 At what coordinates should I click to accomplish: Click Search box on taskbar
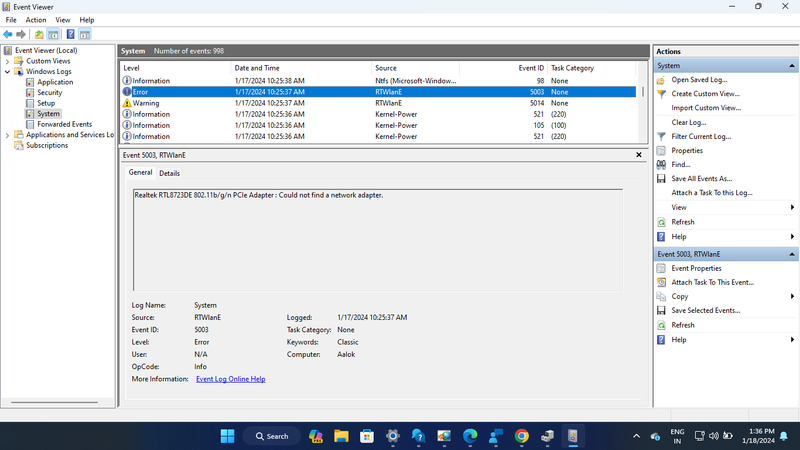(272, 436)
